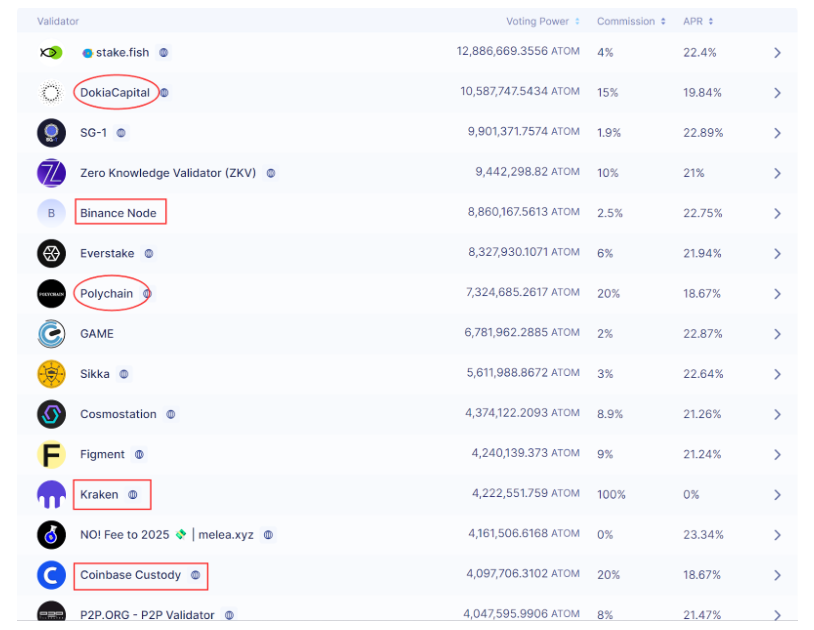Viewport: 814px width, 630px height.
Task: Click the Sikka validator logo
Action: tap(51, 374)
